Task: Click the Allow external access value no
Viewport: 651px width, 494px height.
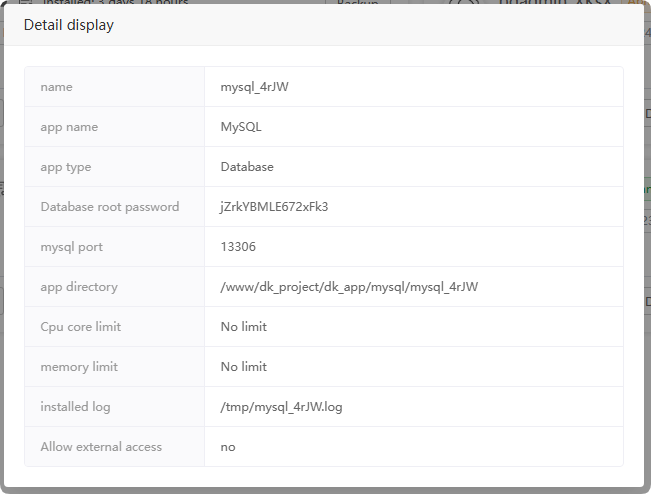Action: point(228,447)
